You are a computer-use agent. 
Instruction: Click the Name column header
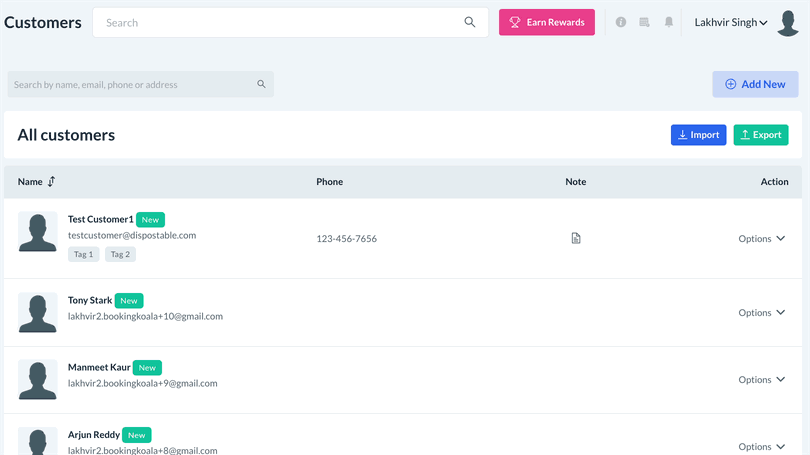tap(30, 181)
